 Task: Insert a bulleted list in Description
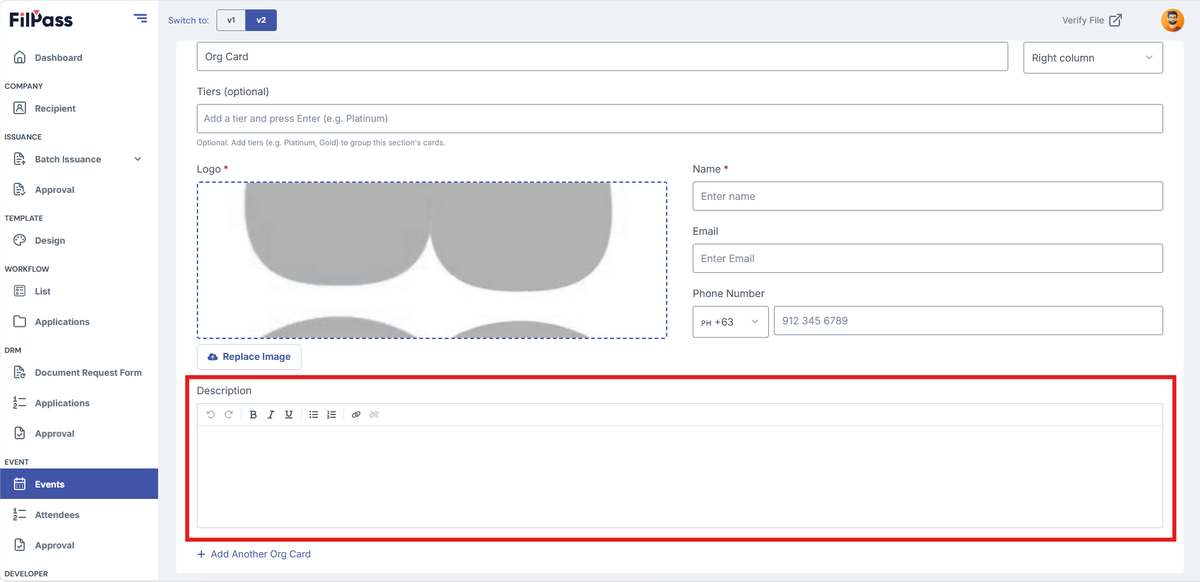(x=313, y=414)
